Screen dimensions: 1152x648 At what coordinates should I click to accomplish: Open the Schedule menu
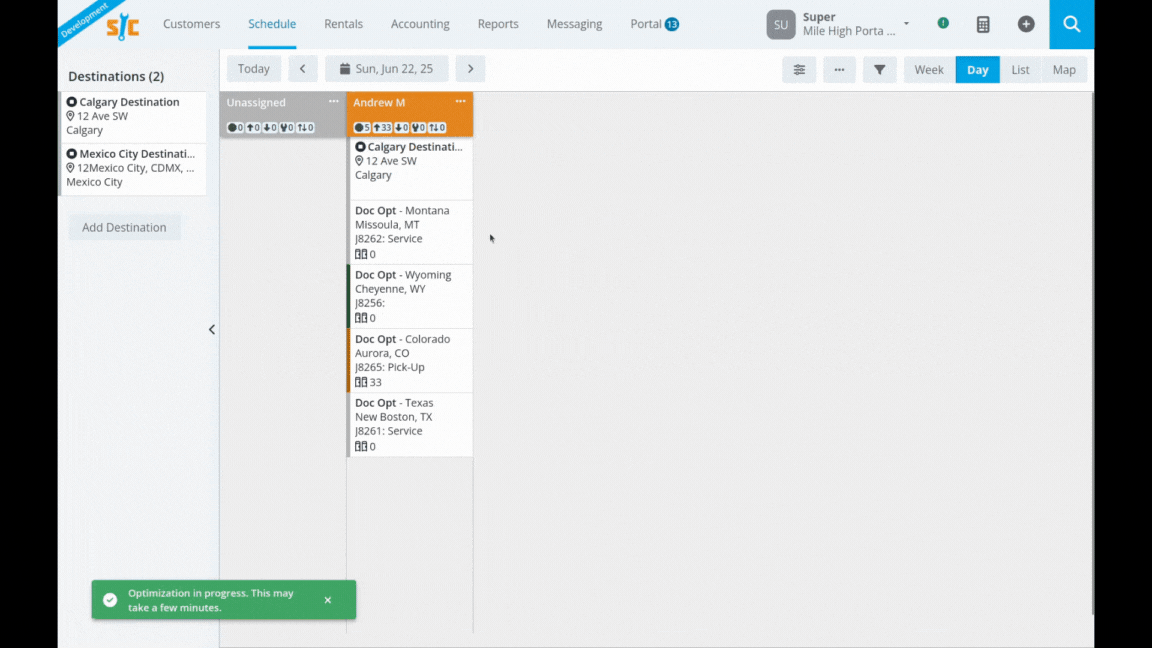[x=272, y=24]
